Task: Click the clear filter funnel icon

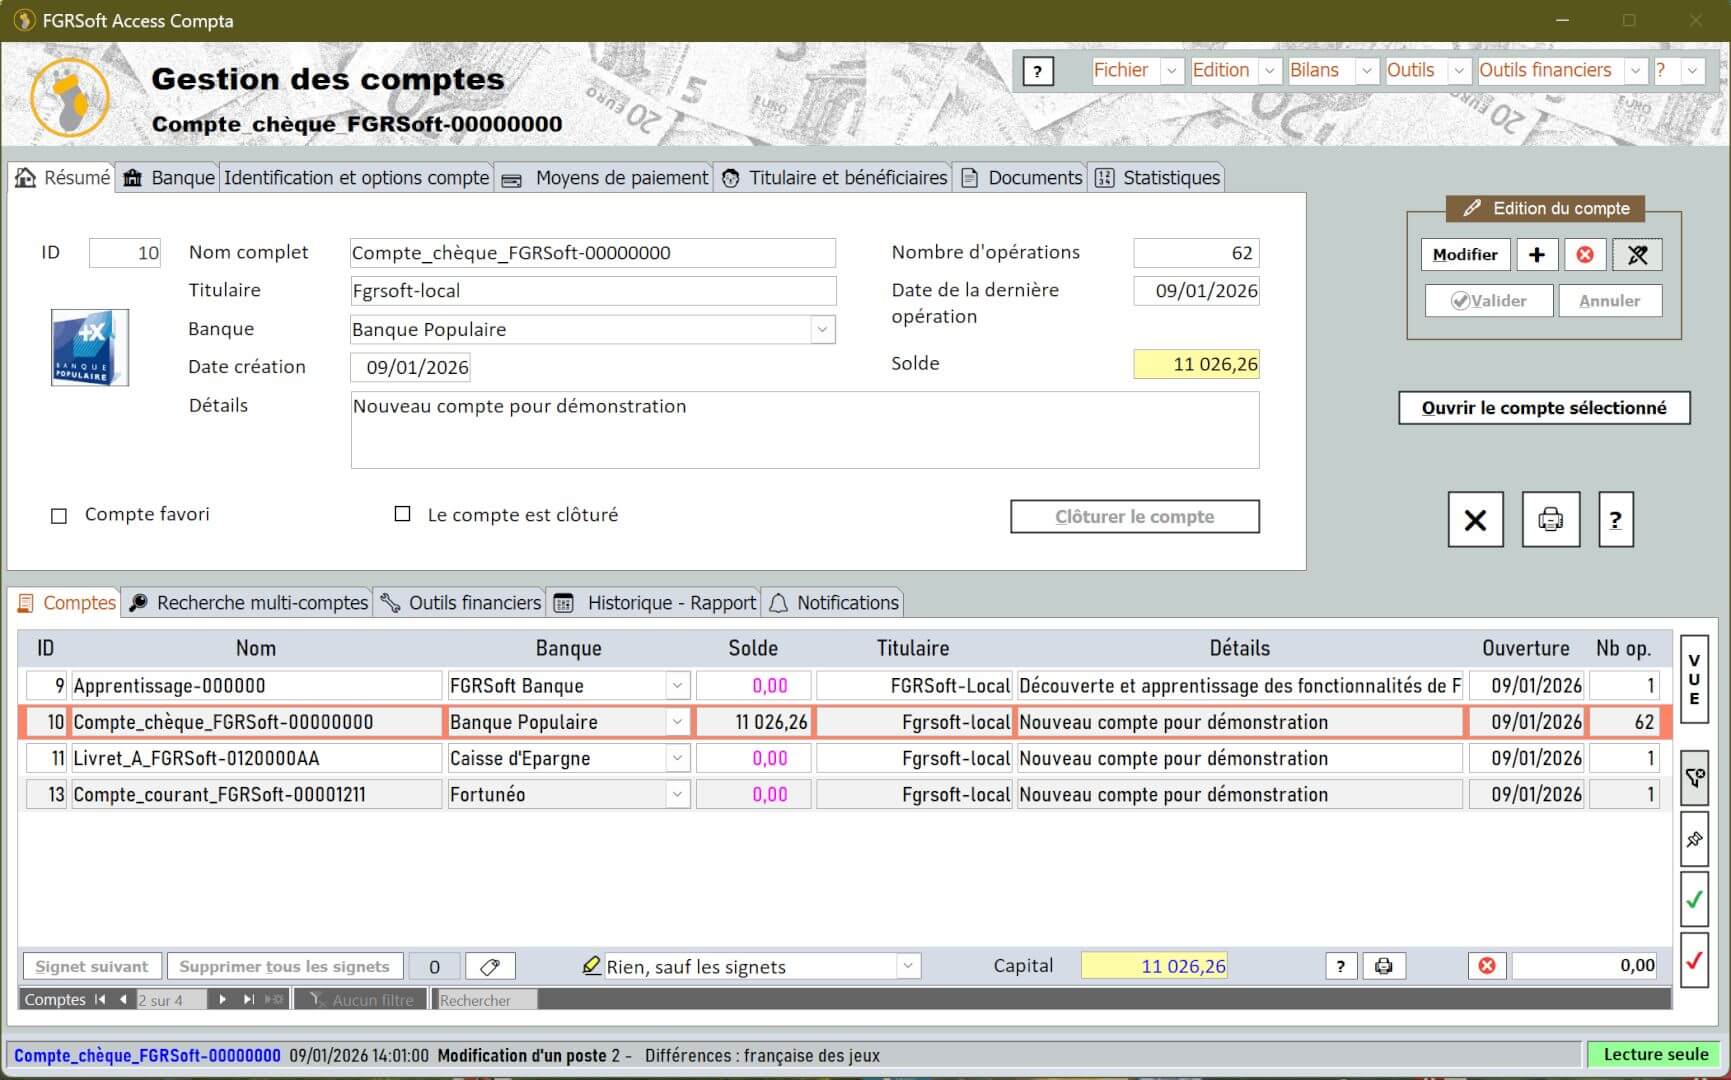Action: tap(1694, 778)
